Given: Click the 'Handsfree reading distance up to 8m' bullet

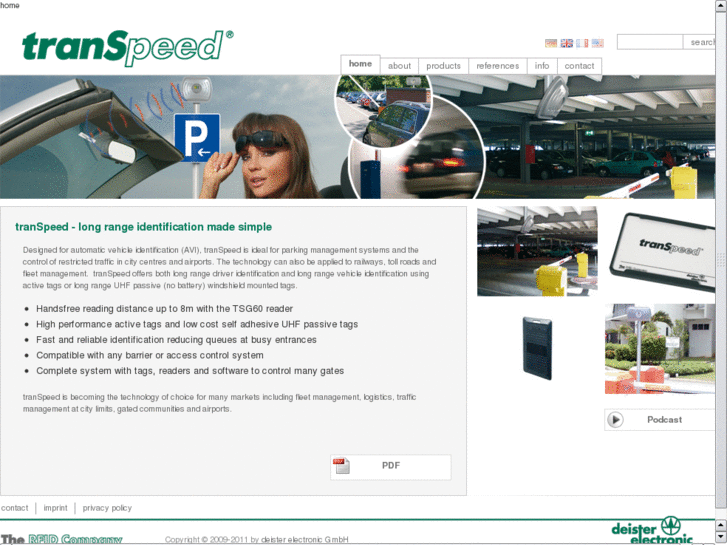Looking at the screenshot, I should click(x=165, y=309).
